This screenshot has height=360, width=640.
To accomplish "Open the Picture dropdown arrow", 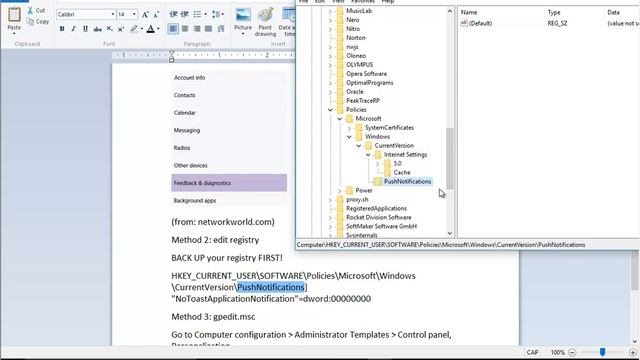I will [x=243, y=34].
